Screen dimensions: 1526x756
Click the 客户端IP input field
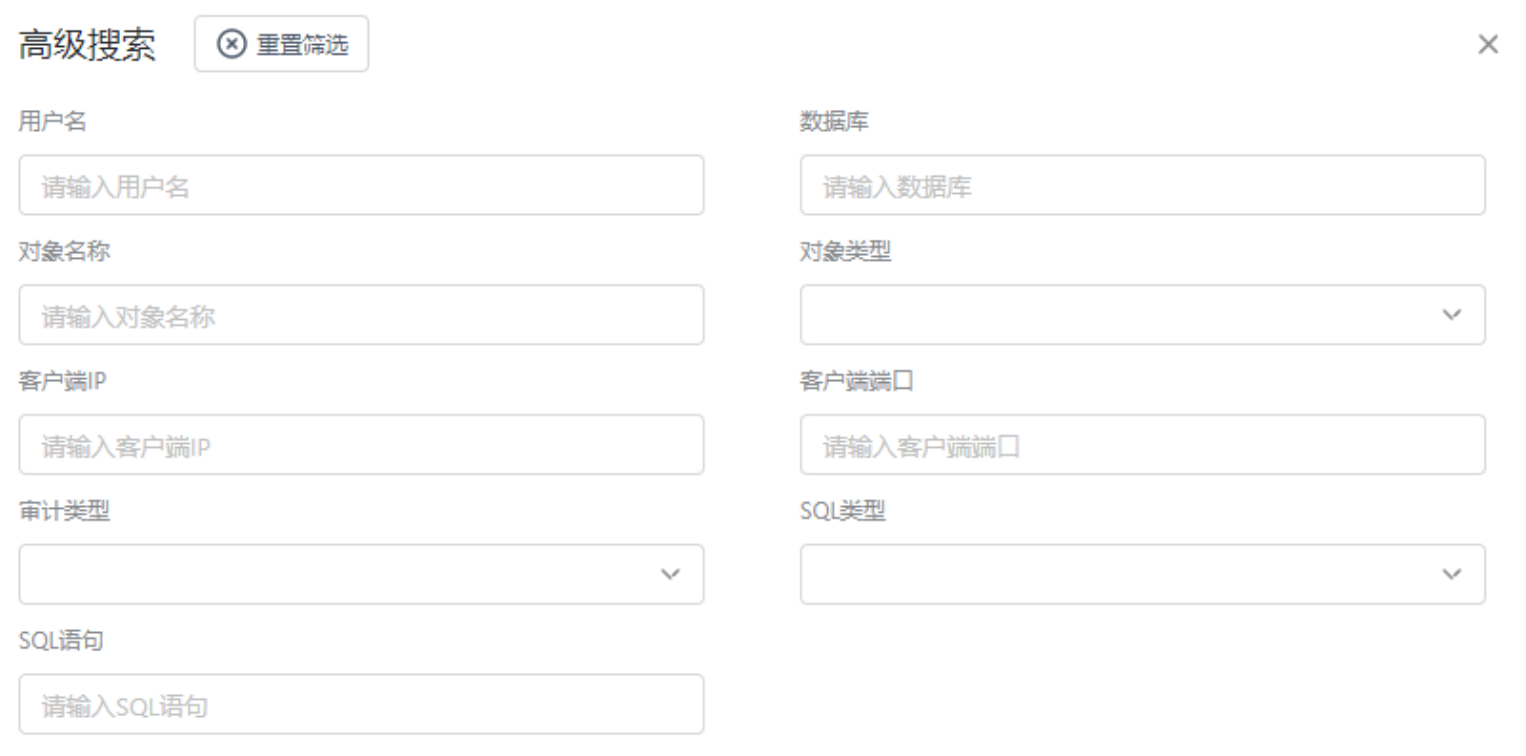pos(360,444)
